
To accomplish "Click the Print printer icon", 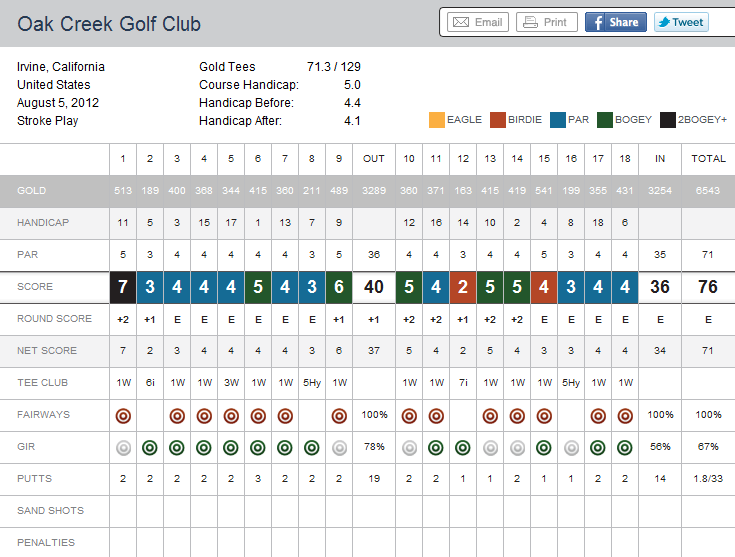I will [532, 22].
